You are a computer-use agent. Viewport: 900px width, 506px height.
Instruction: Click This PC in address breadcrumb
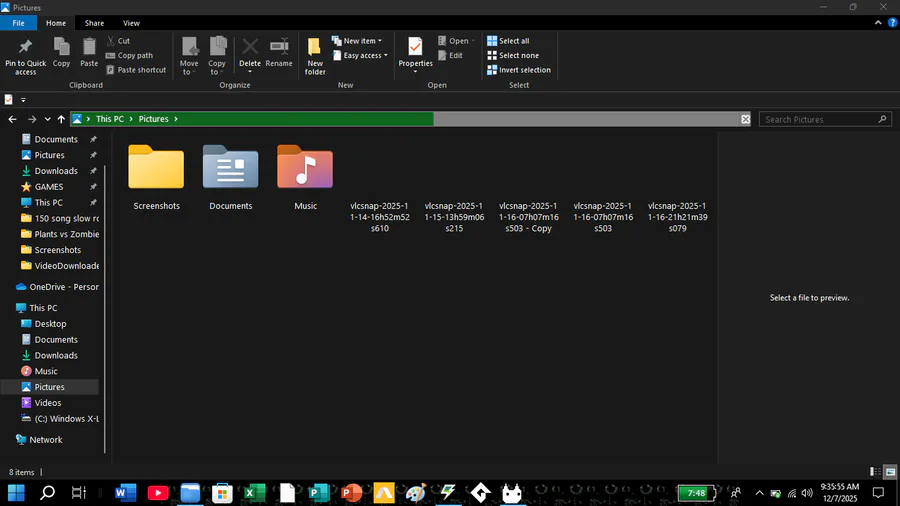(110, 119)
